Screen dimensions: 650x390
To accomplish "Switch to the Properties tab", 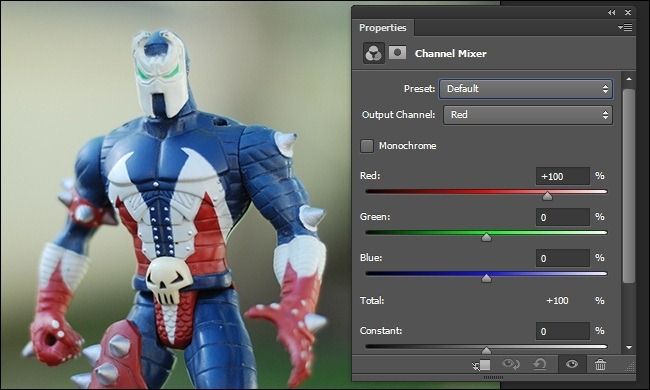I will (x=382, y=28).
